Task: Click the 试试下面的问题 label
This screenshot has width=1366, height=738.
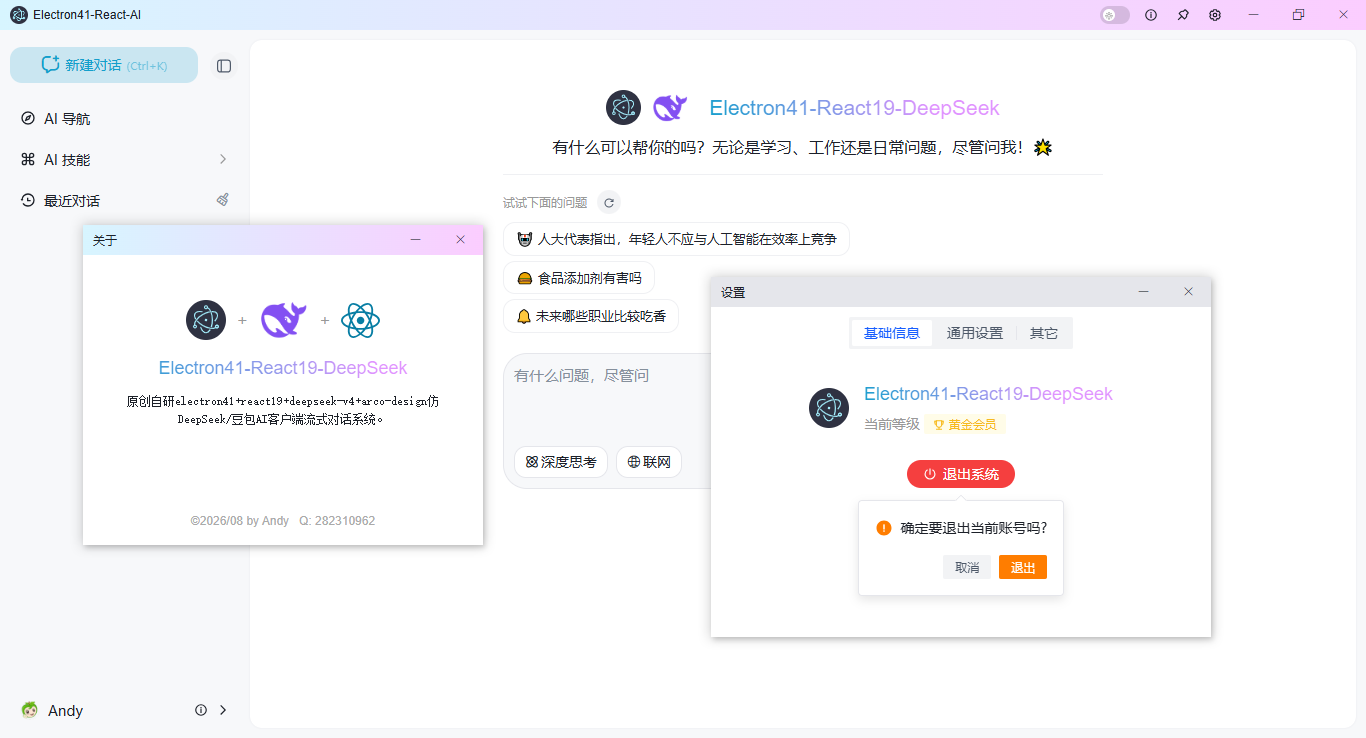Action: point(545,203)
